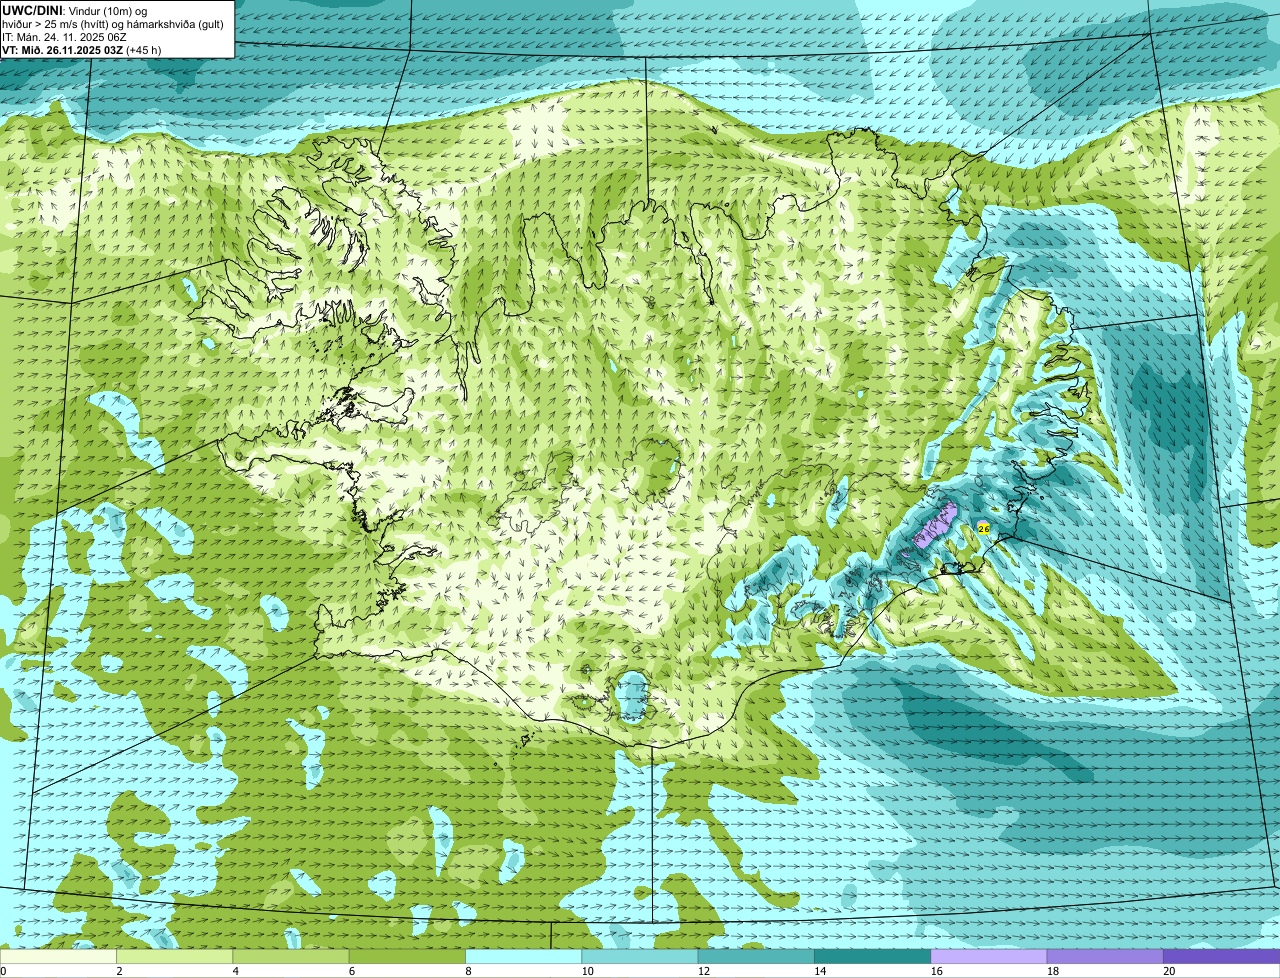Select the 0–2 m/s pale color swatch
The width and height of the screenshot is (1280, 978).
[58, 957]
